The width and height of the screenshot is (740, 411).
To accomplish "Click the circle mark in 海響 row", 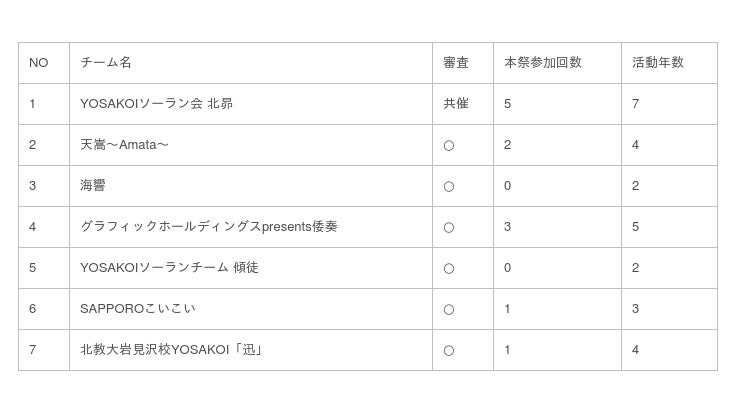I will coord(449,187).
